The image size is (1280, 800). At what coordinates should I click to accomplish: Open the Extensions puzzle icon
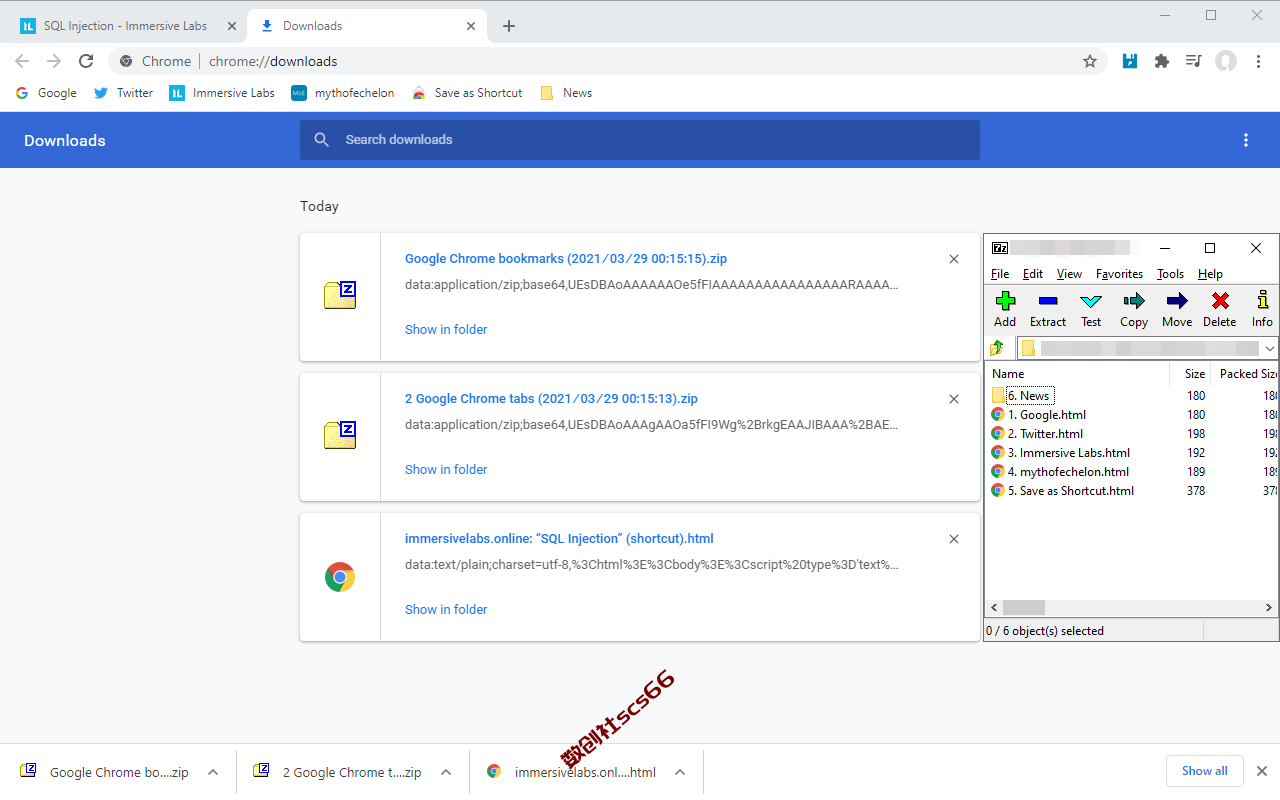(x=1161, y=61)
